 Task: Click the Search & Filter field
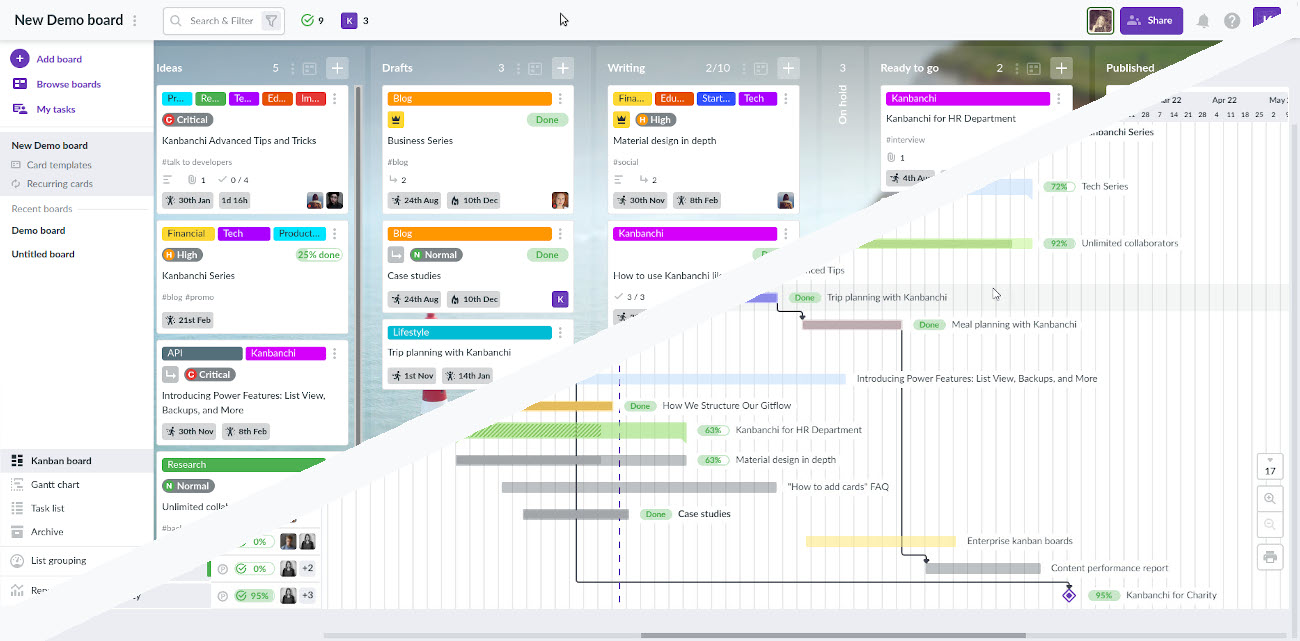tap(224, 20)
